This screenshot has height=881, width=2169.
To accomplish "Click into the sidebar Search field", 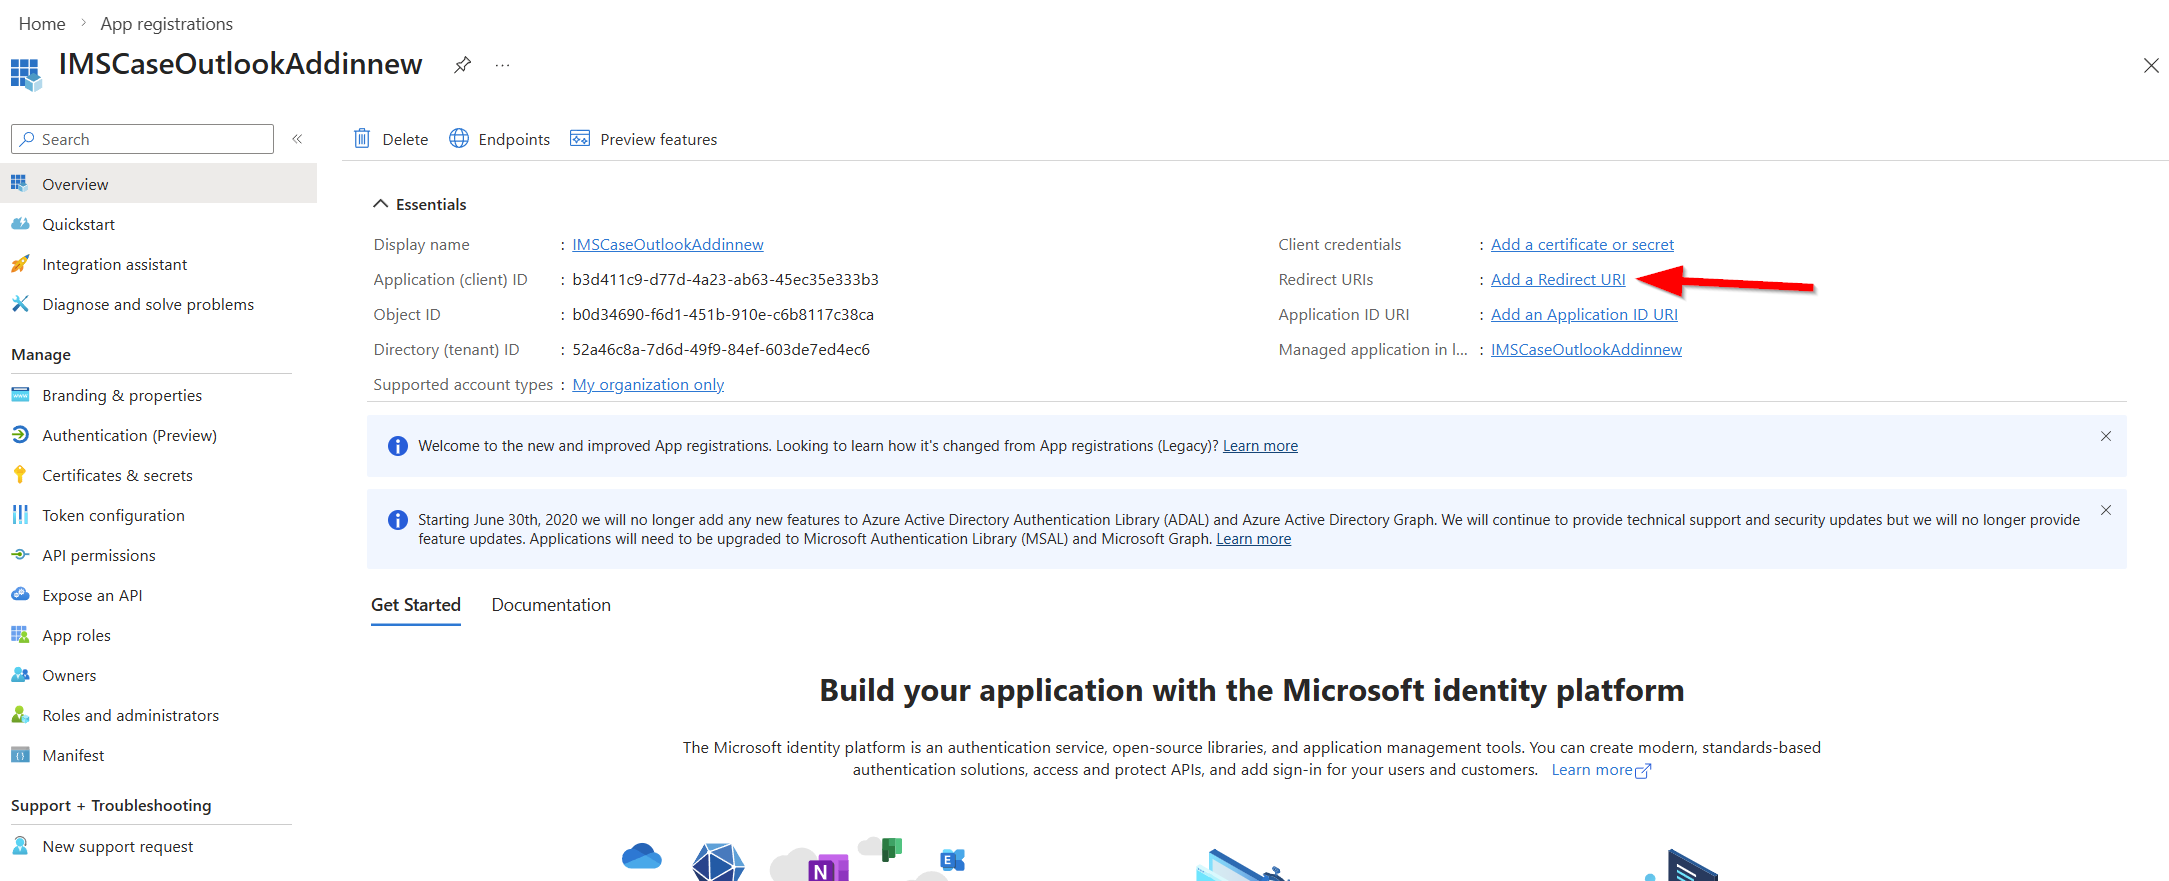I will (142, 139).
